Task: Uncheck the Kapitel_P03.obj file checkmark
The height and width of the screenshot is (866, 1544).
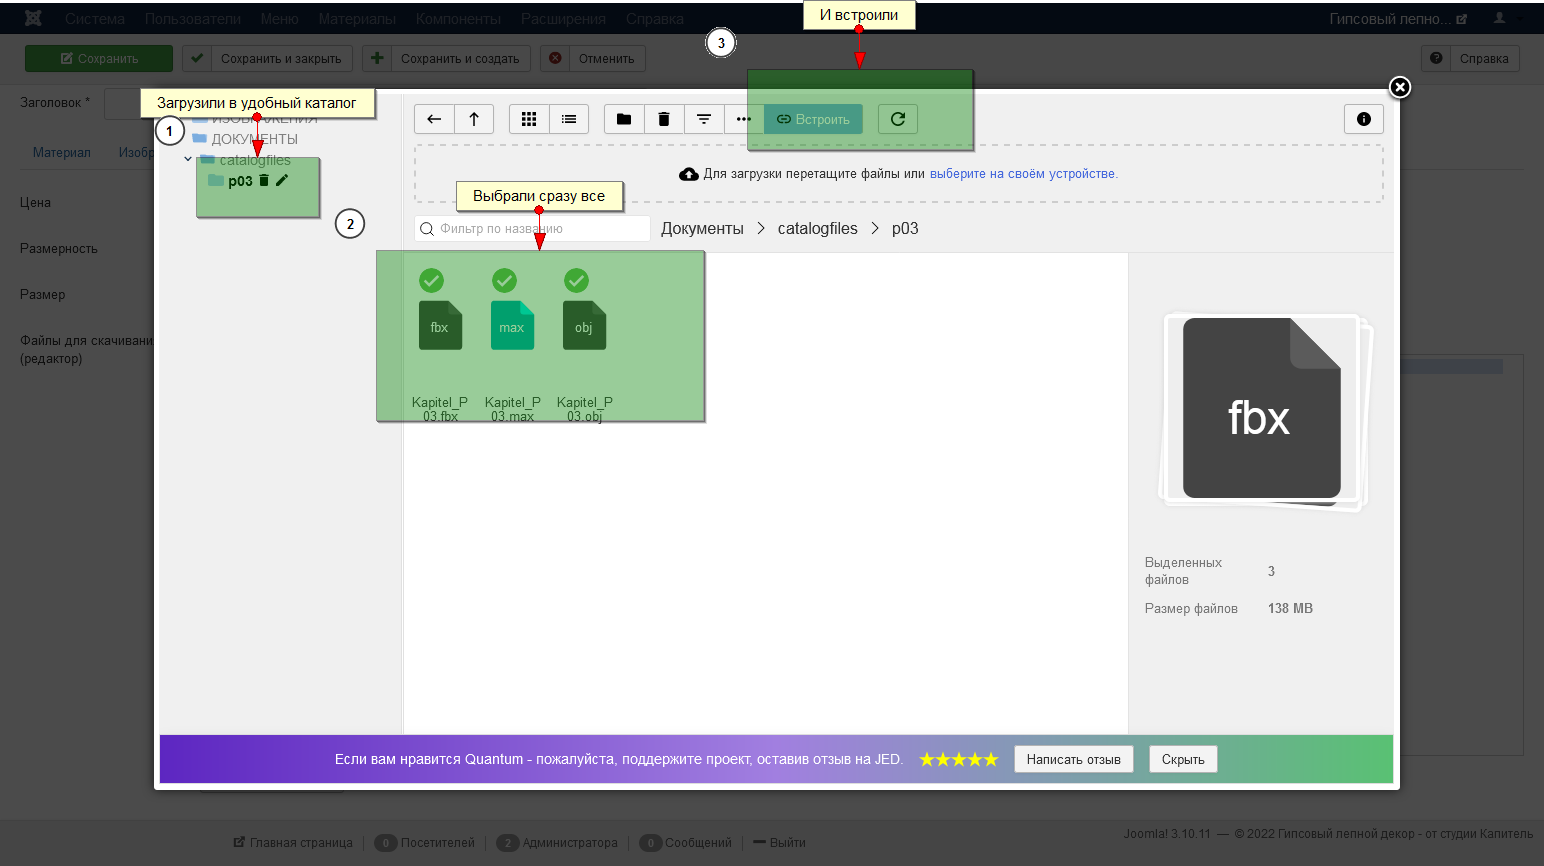Action: (x=576, y=280)
